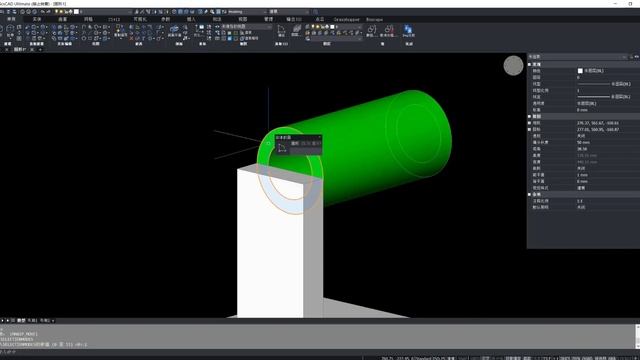
Task: Toggle the layer light bulb in ribbon layer dropdown
Action: pyautogui.click(x=313, y=27)
